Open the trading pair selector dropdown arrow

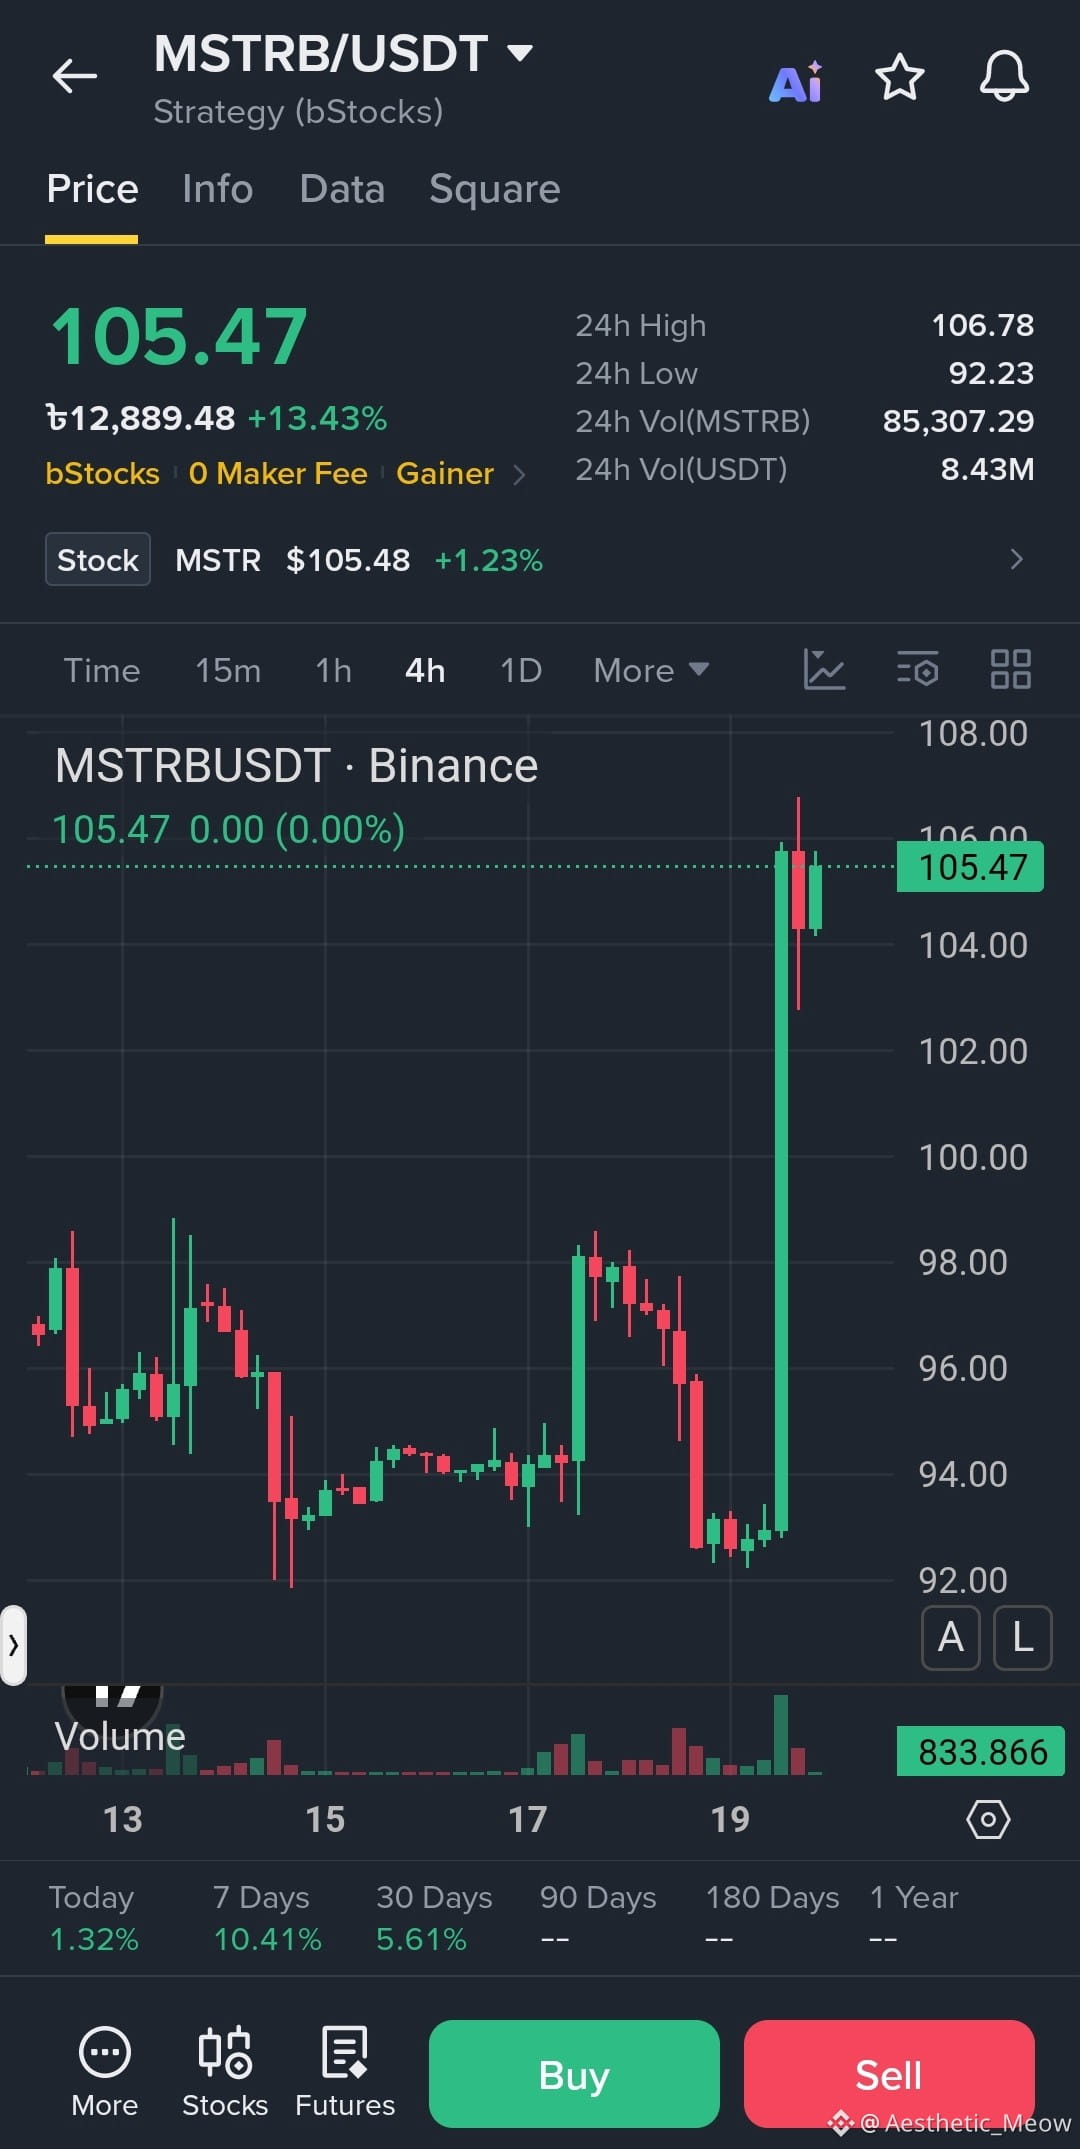pyautogui.click(x=520, y=53)
